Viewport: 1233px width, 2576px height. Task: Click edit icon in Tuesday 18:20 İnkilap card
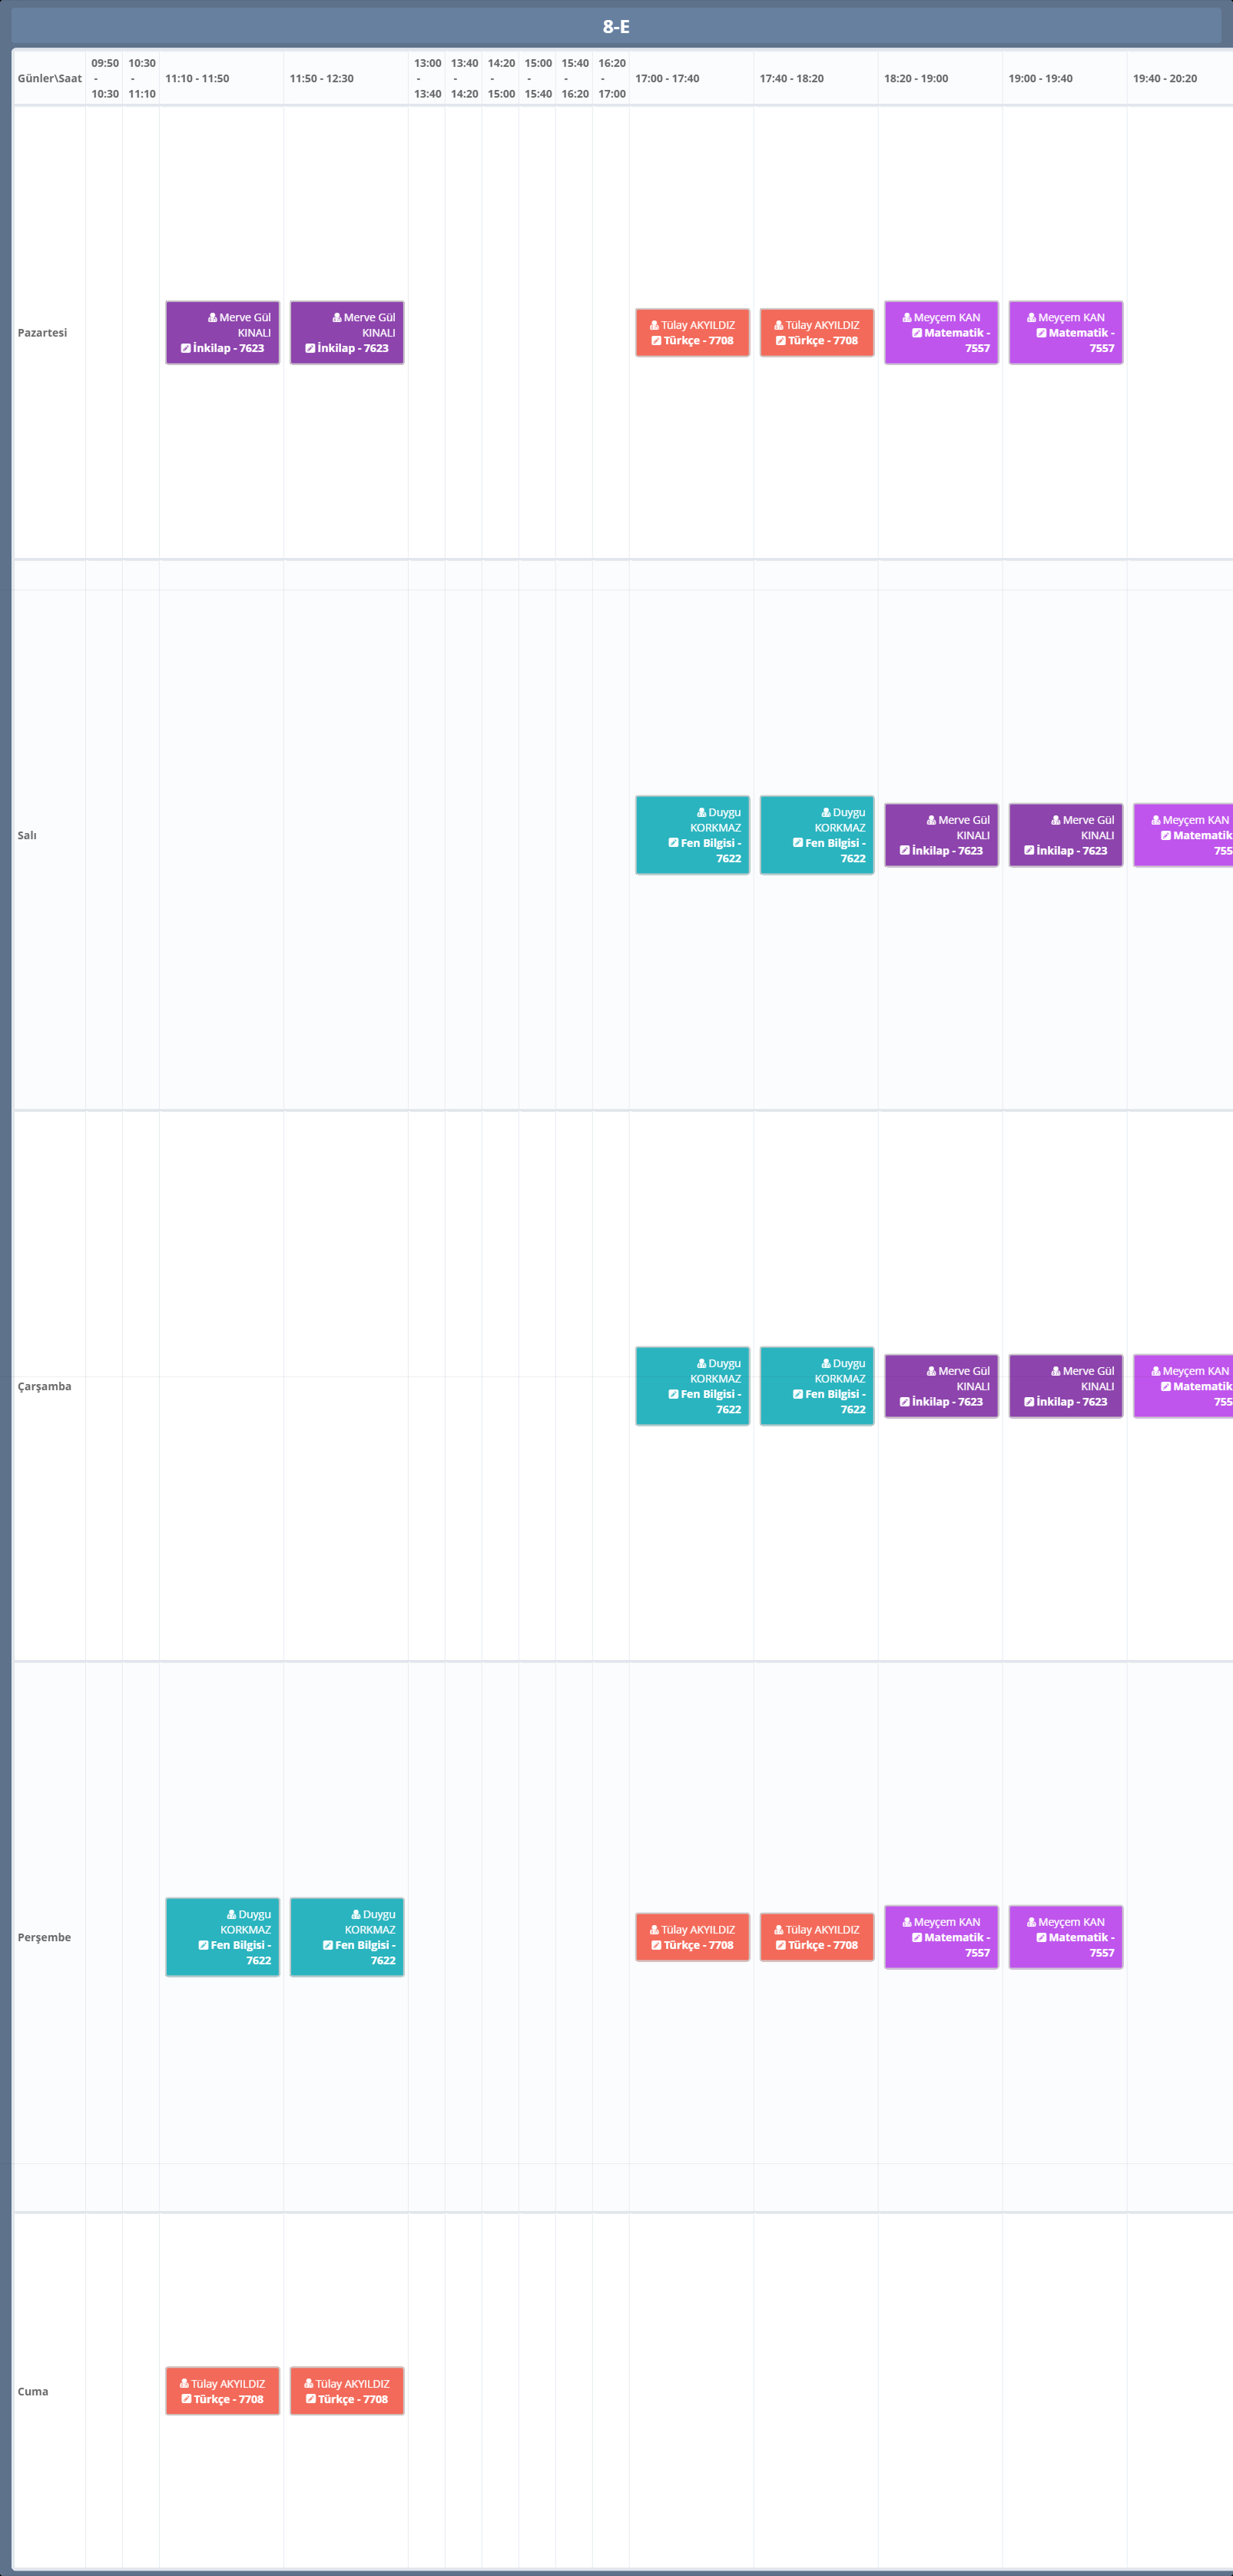pos(904,851)
